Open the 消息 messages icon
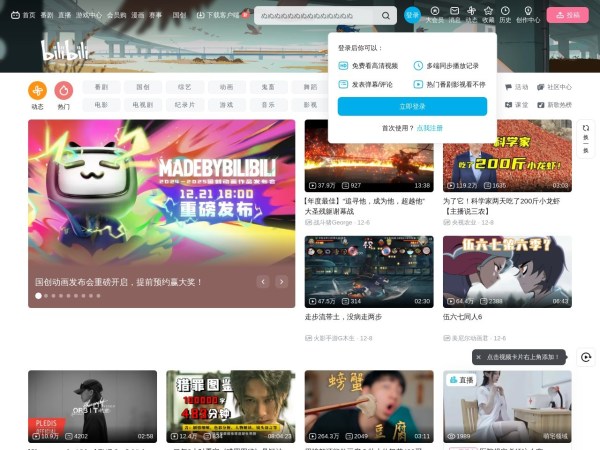Image resolution: width=600 pixels, height=450 pixels. (x=454, y=14)
